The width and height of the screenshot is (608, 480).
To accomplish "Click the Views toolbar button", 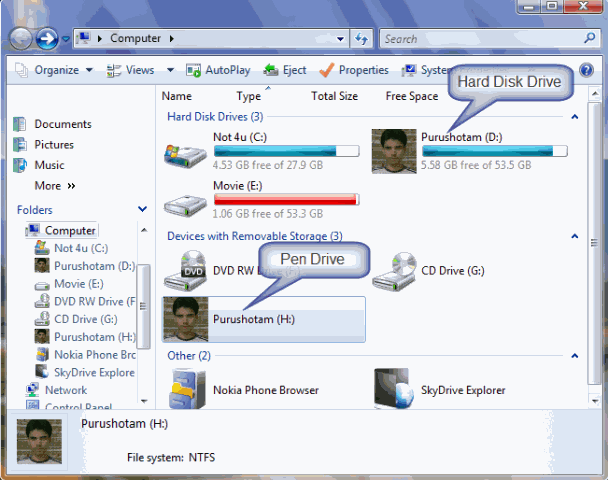I will click(131, 70).
